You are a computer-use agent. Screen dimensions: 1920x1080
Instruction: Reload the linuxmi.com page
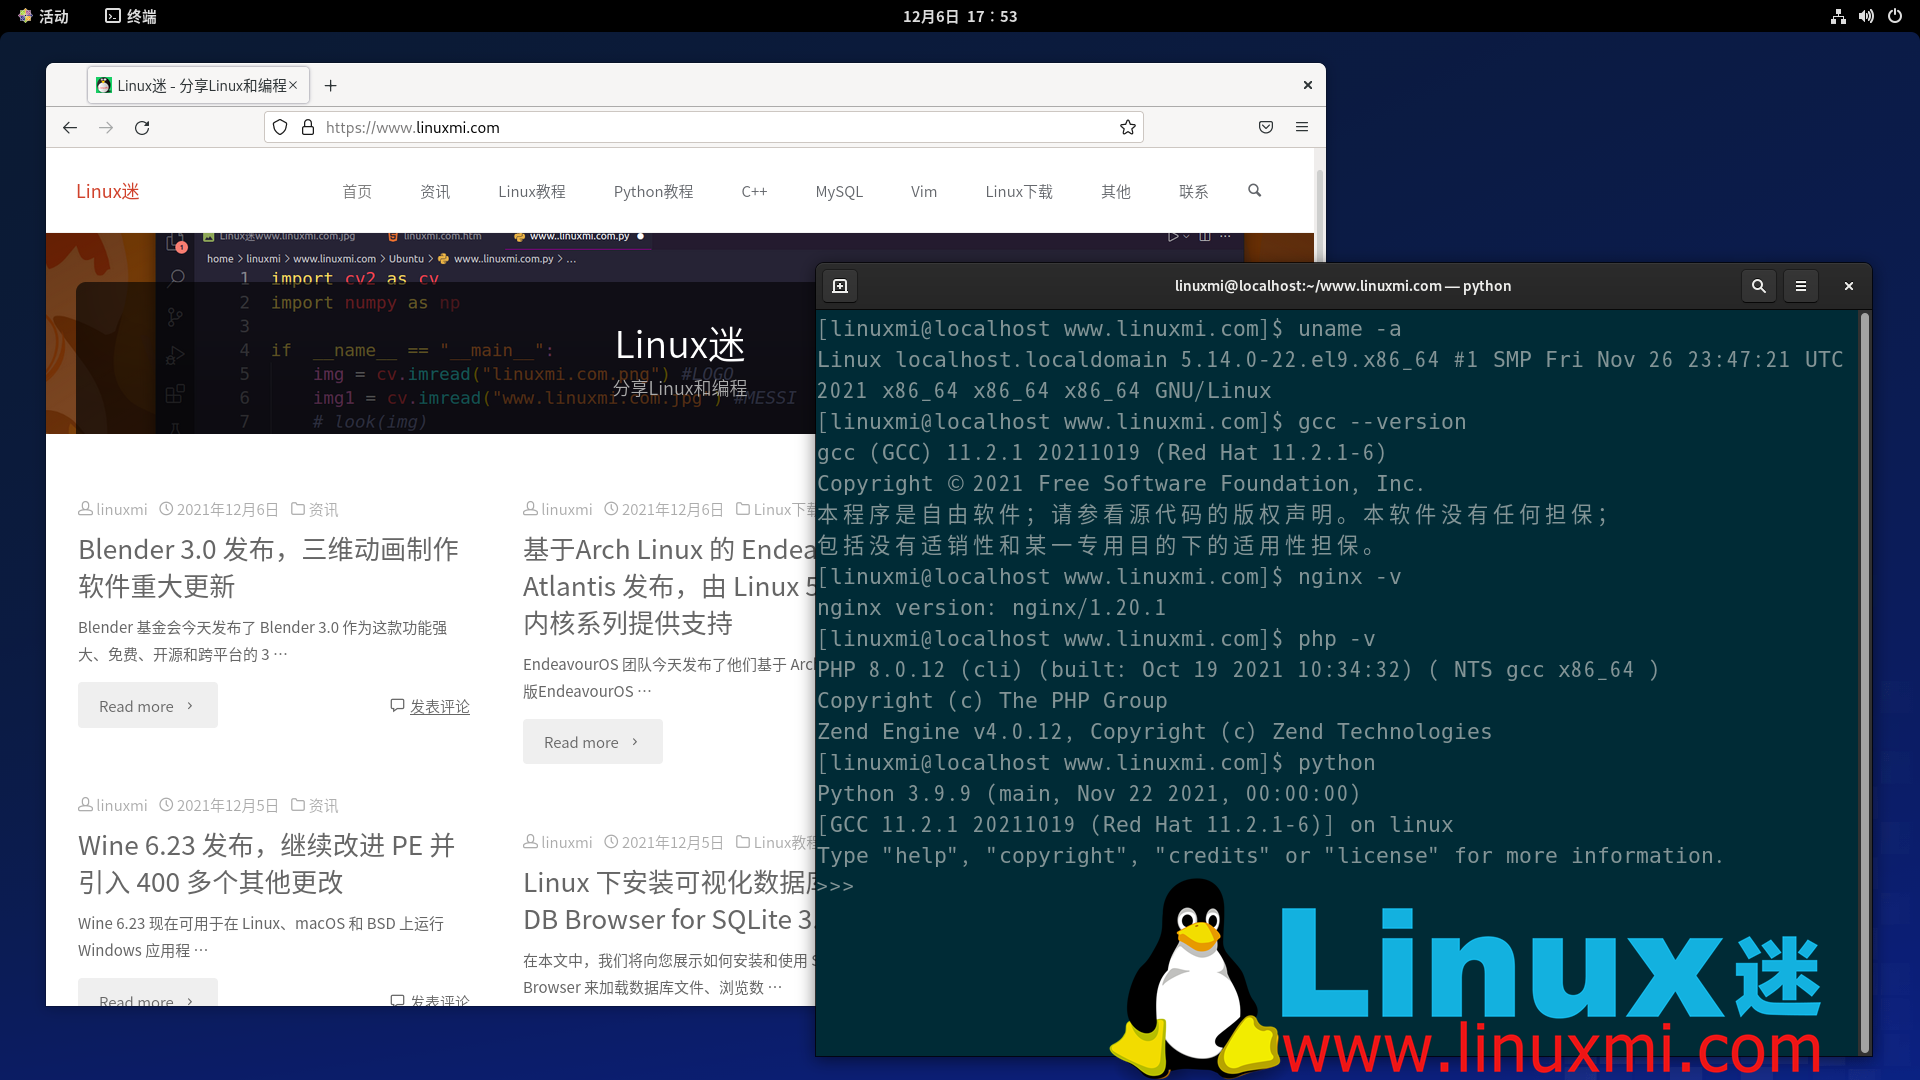point(142,128)
